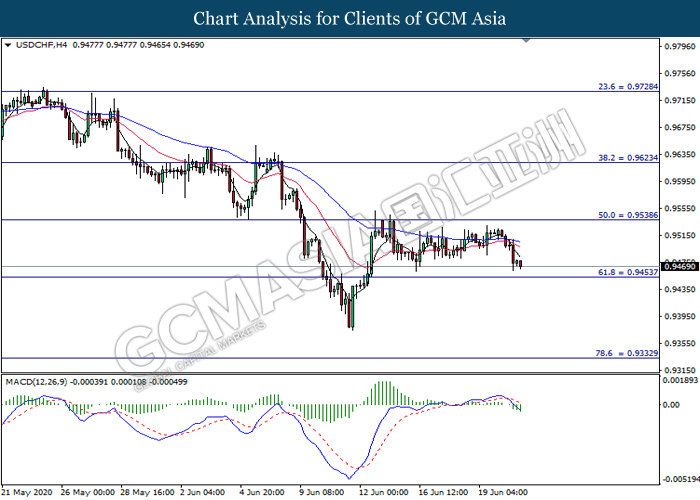The image size is (700, 500).
Task: Select the chart shift triangle marker
Action: point(526,41)
